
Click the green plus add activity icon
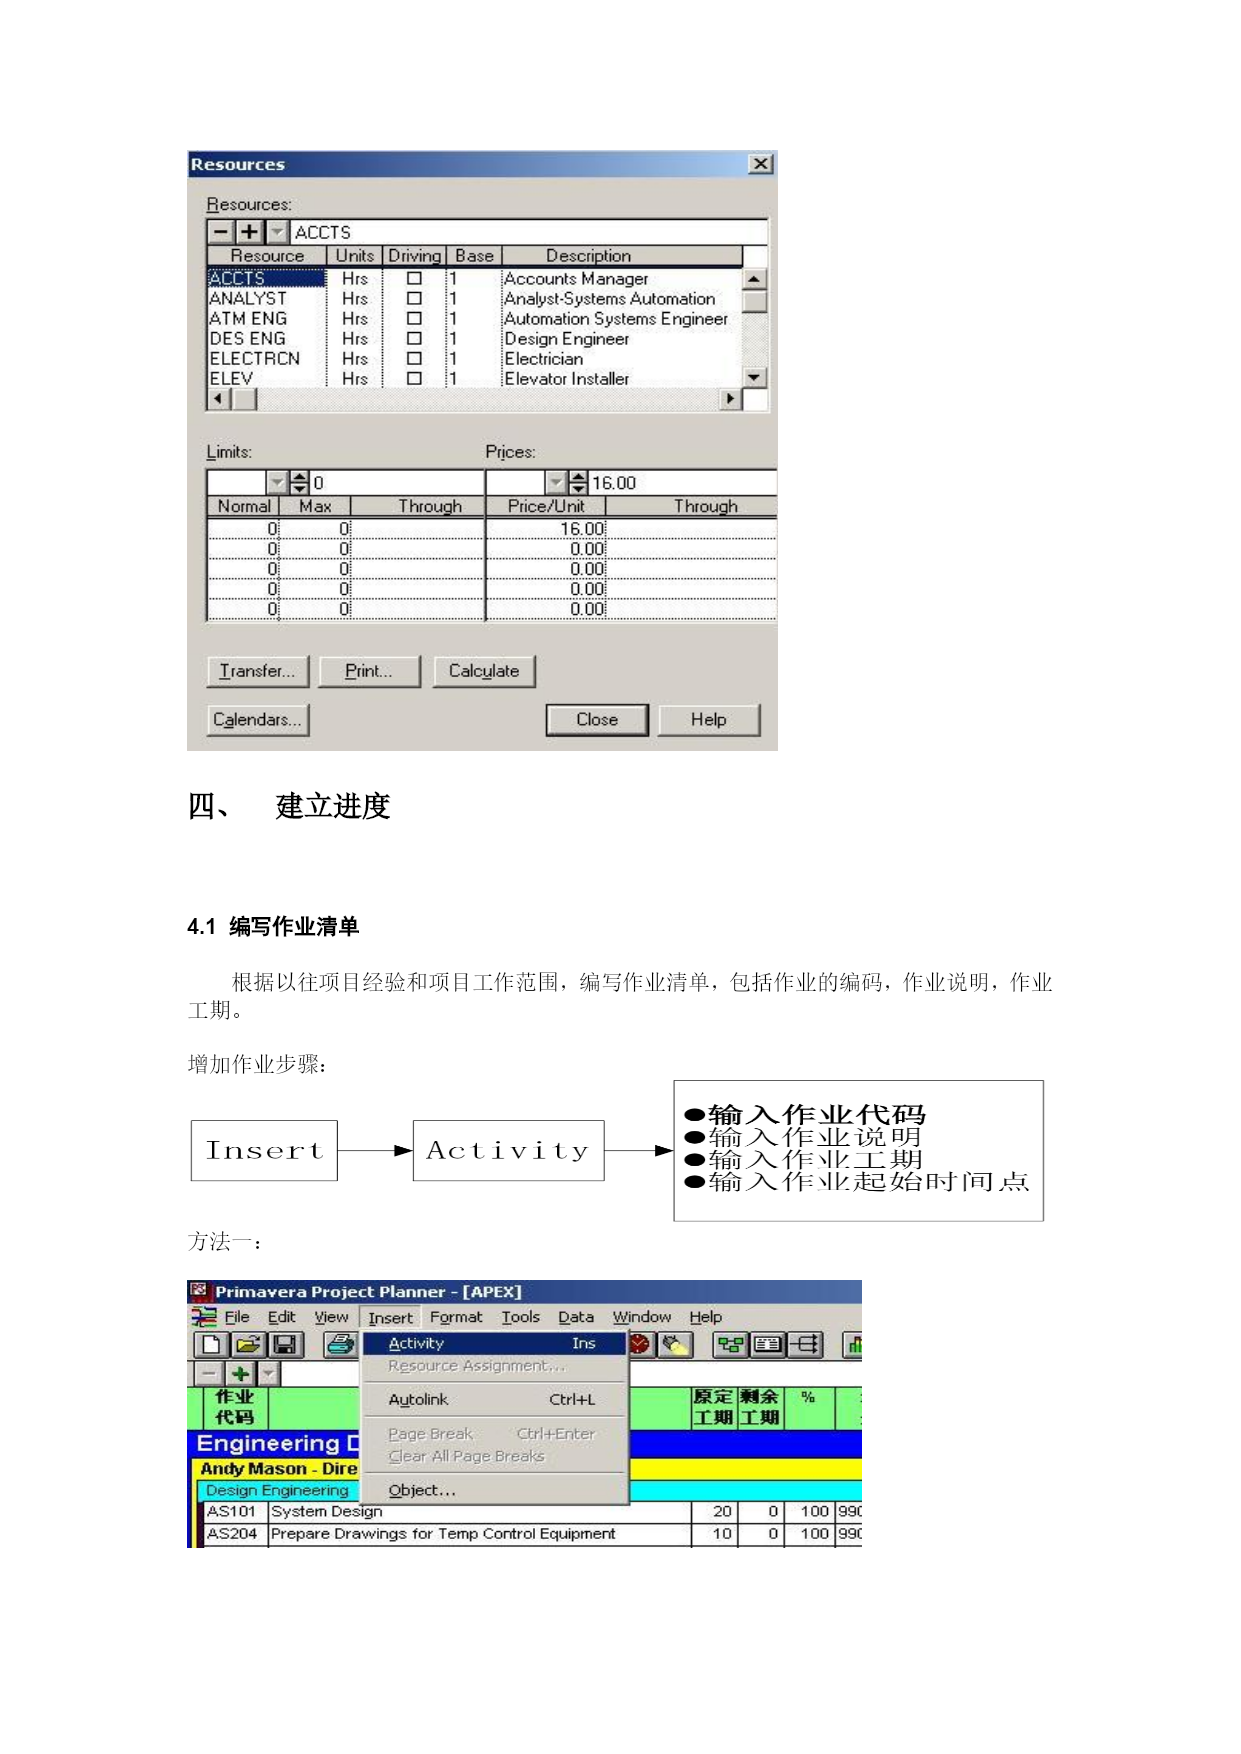point(240,1374)
